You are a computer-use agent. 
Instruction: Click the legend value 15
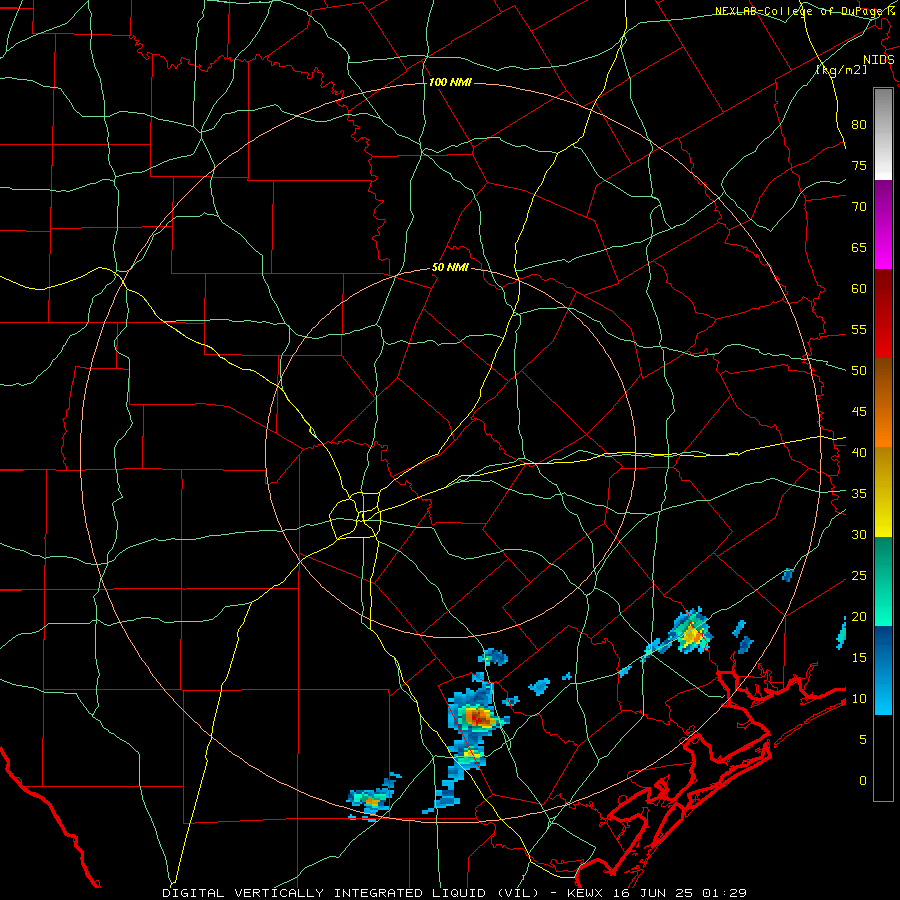click(859, 658)
